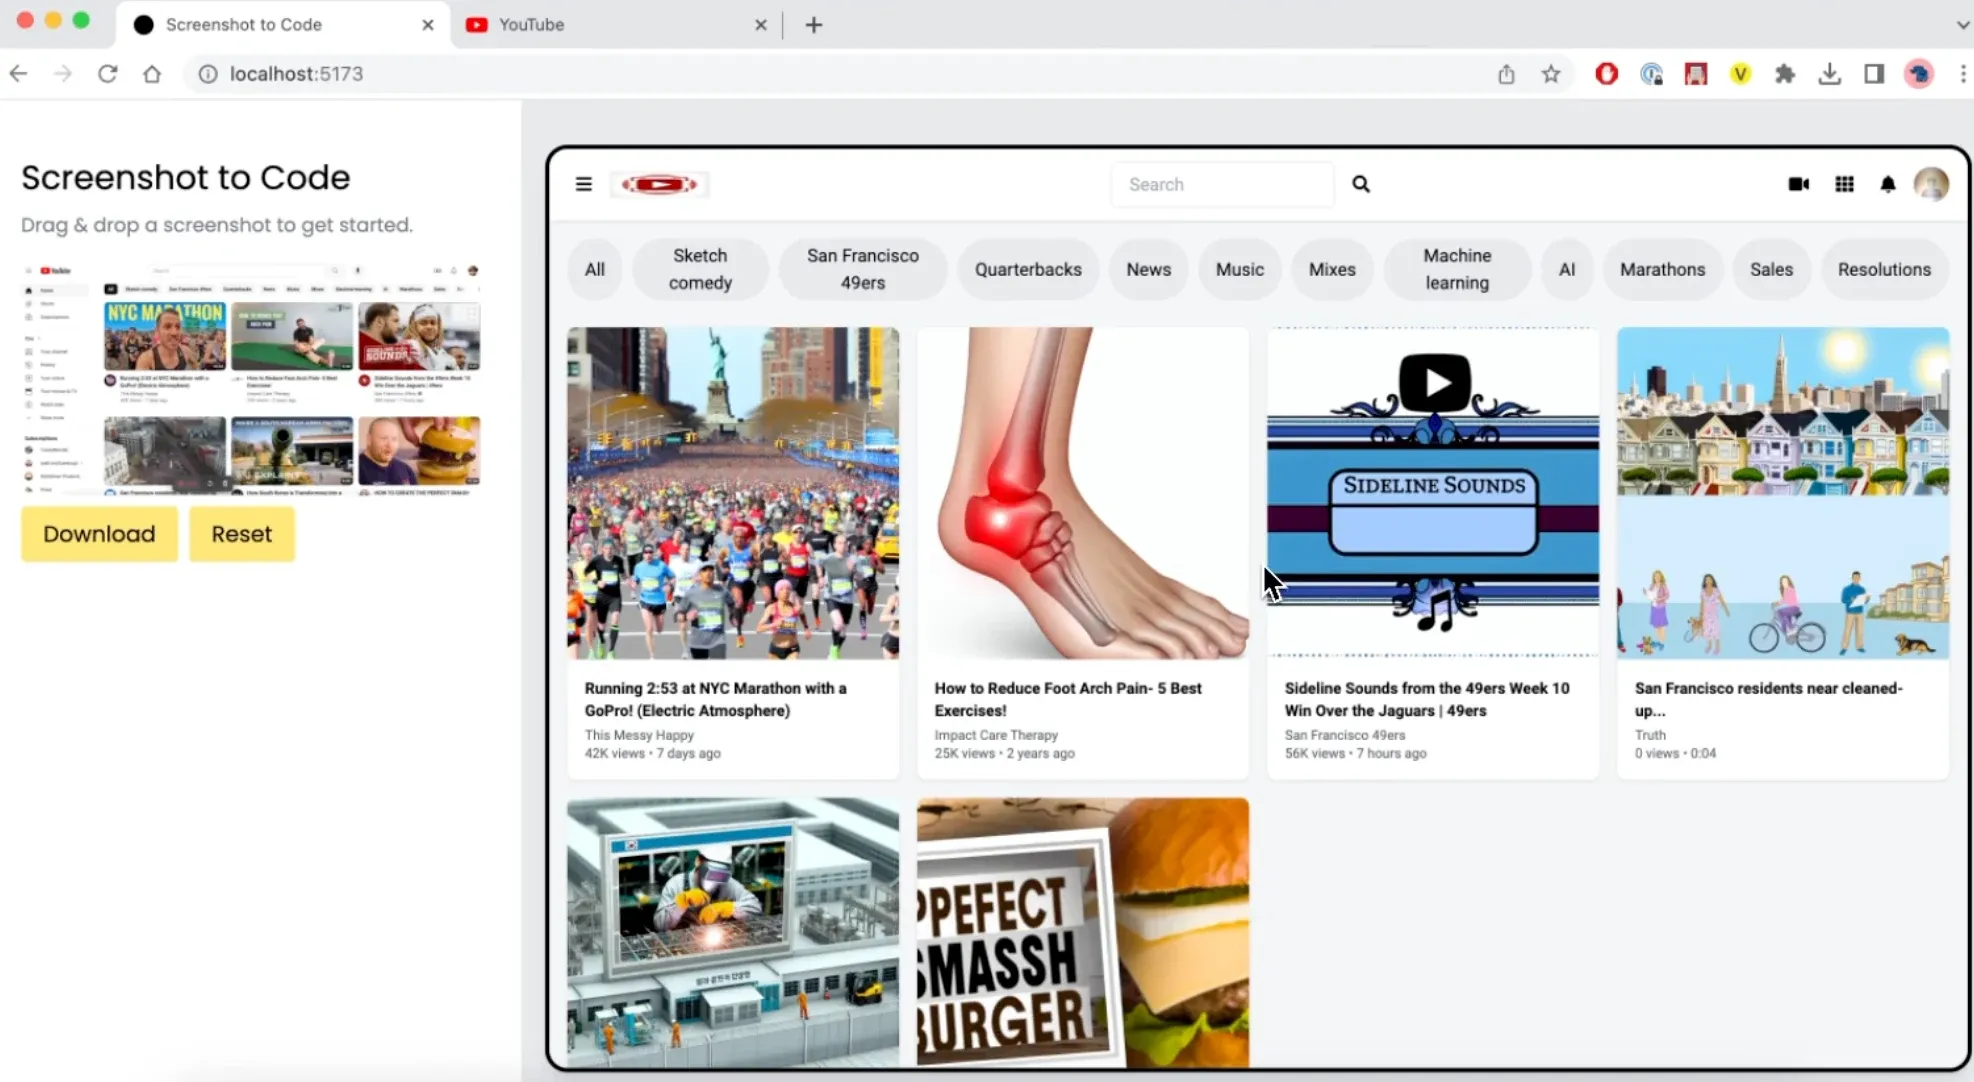This screenshot has height=1082, width=1974.
Task: Select the Marathons filter chip
Action: [1662, 269]
